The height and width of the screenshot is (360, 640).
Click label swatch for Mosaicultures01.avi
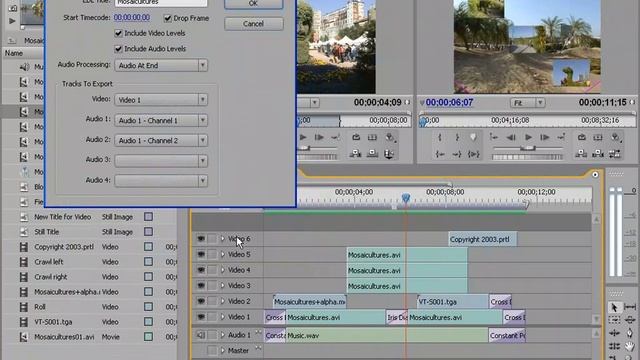148,337
